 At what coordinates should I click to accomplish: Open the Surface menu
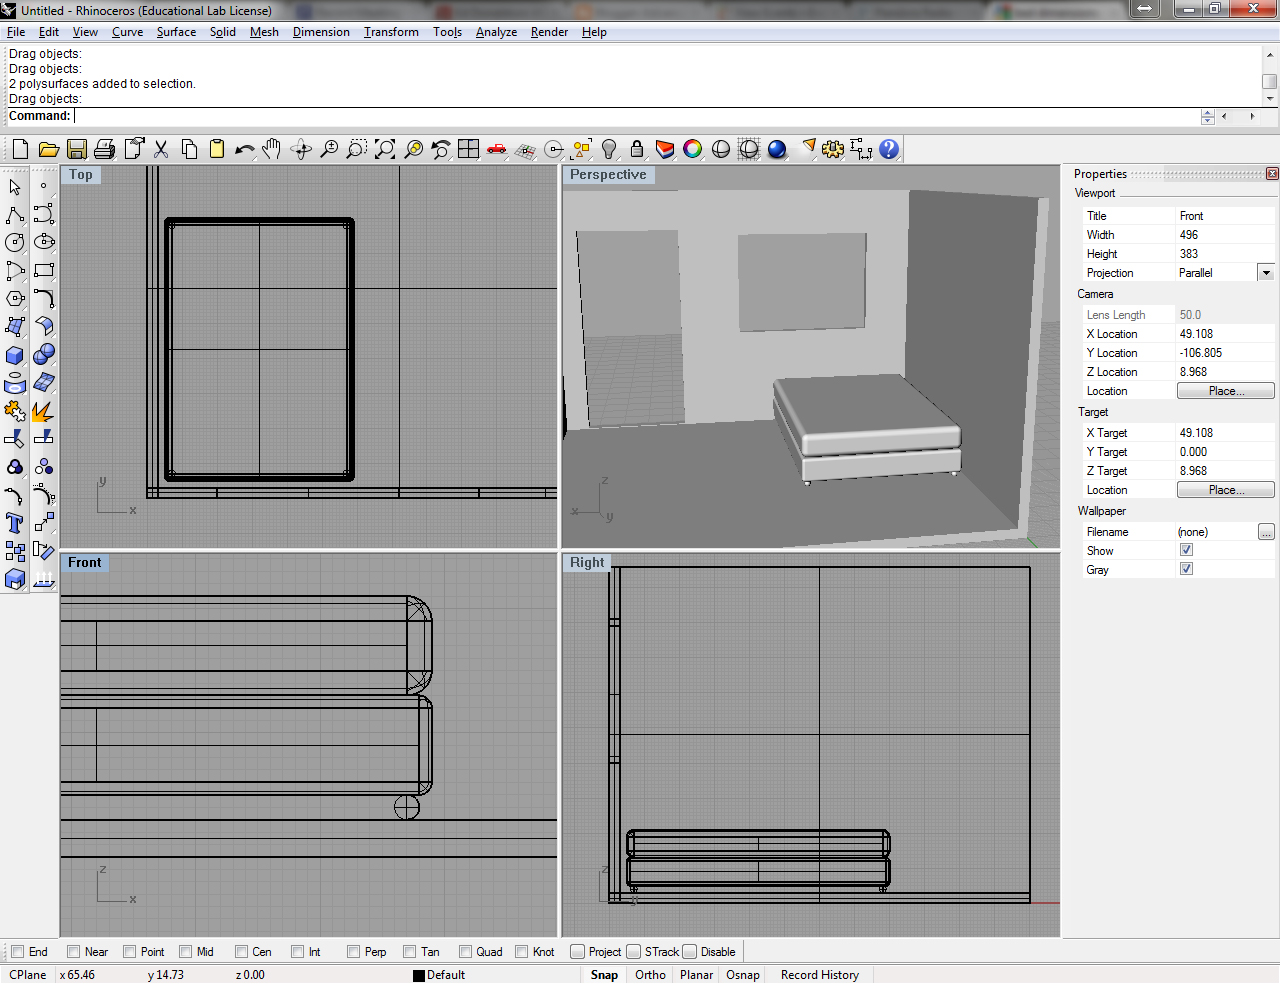176,32
